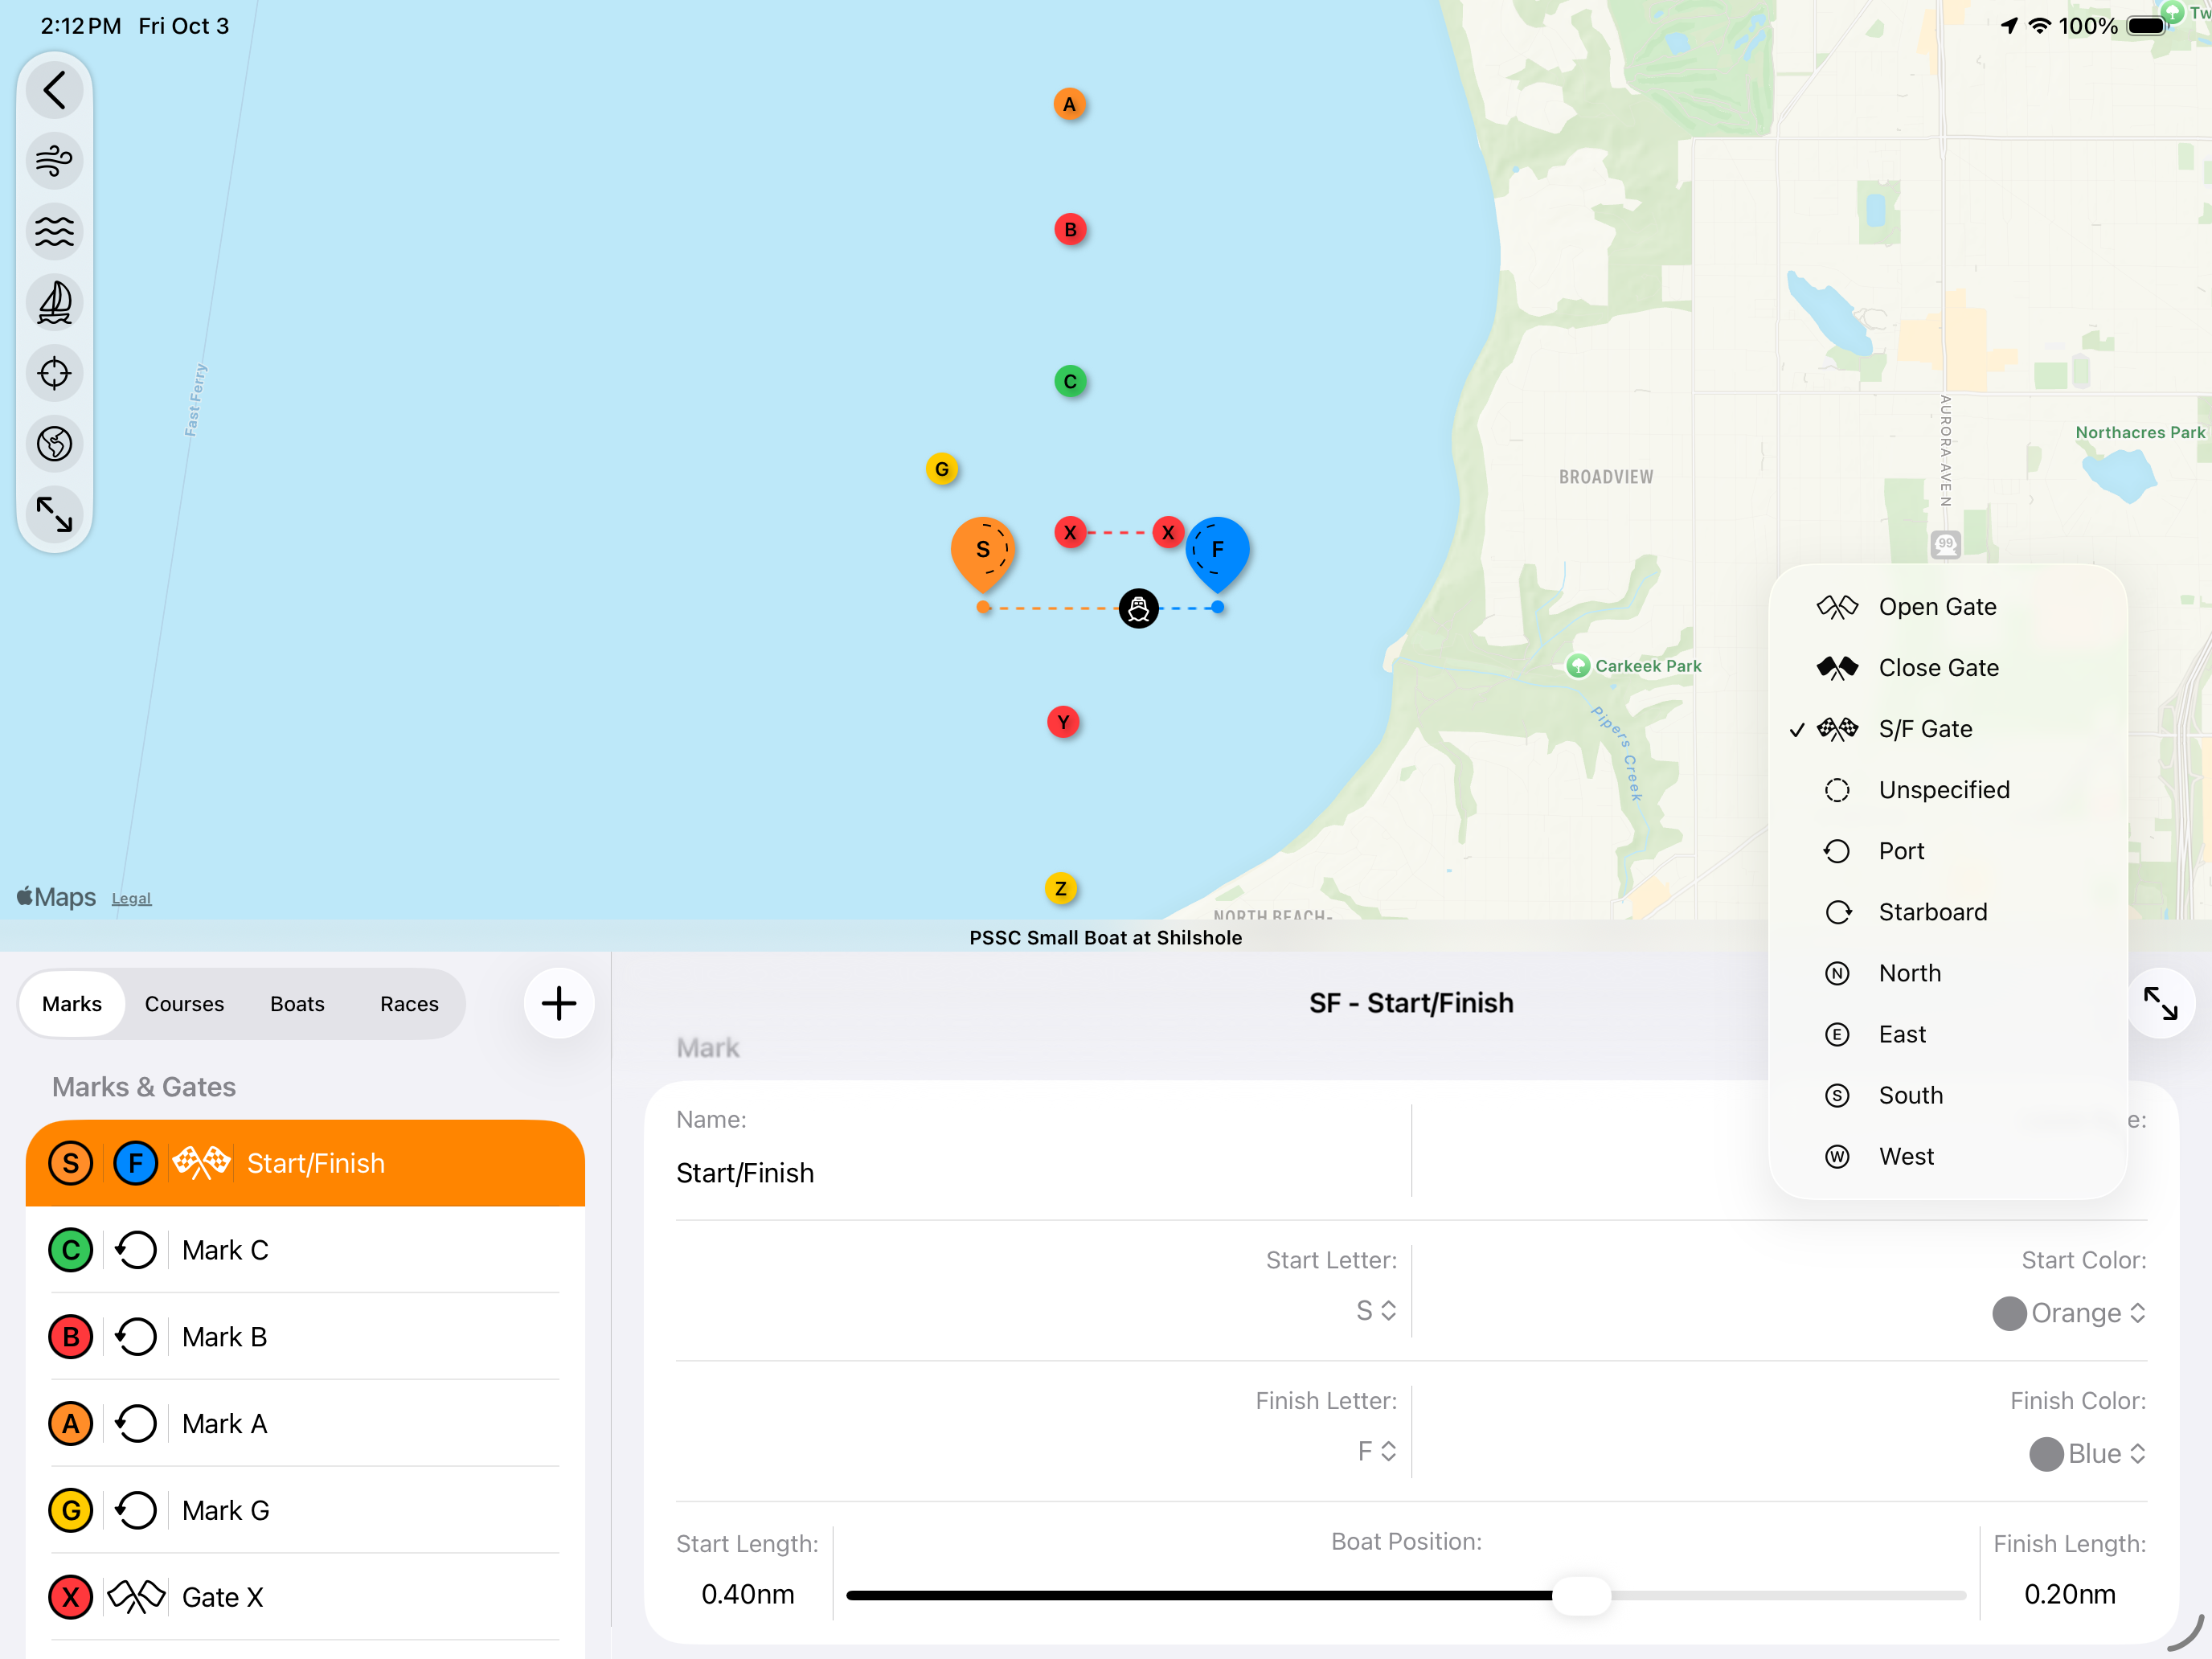Image resolution: width=2212 pixels, height=1659 pixels.
Task: Click the Boat Position slider handle
Action: tap(1582, 1595)
